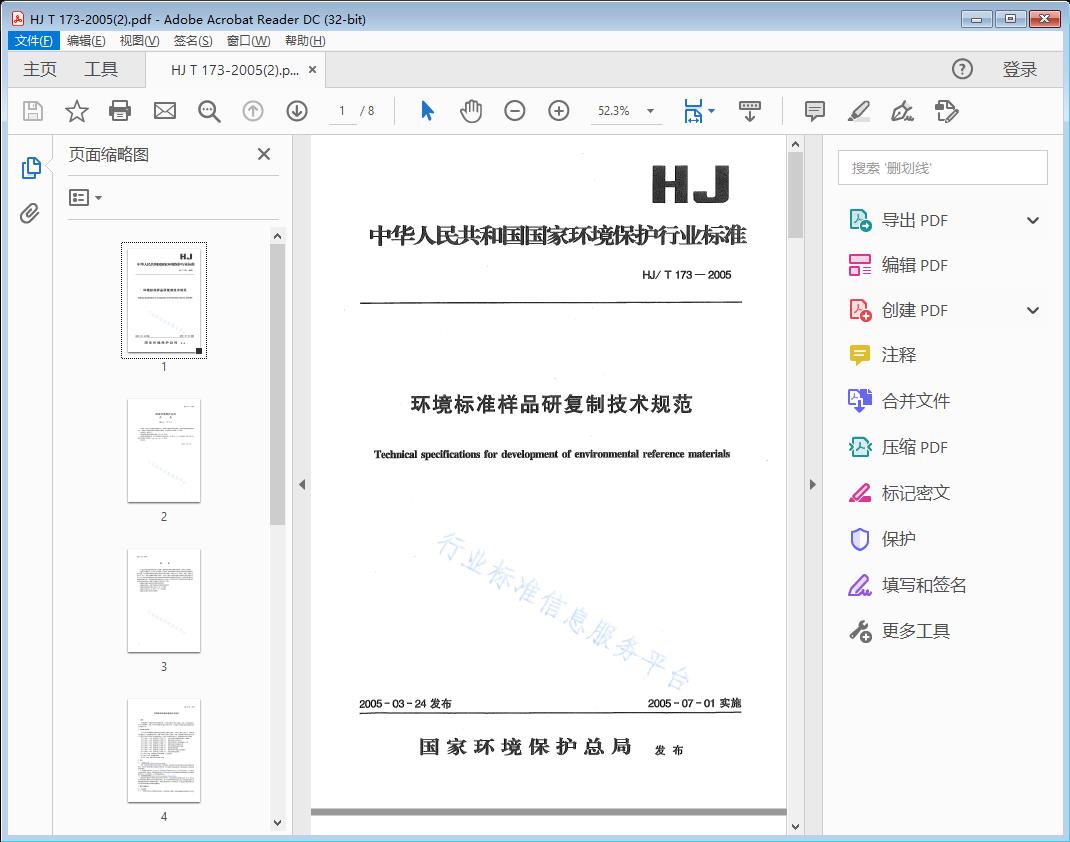Image resolution: width=1070 pixels, height=842 pixels.
Task: Click the email envelope icon
Action: click(165, 111)
